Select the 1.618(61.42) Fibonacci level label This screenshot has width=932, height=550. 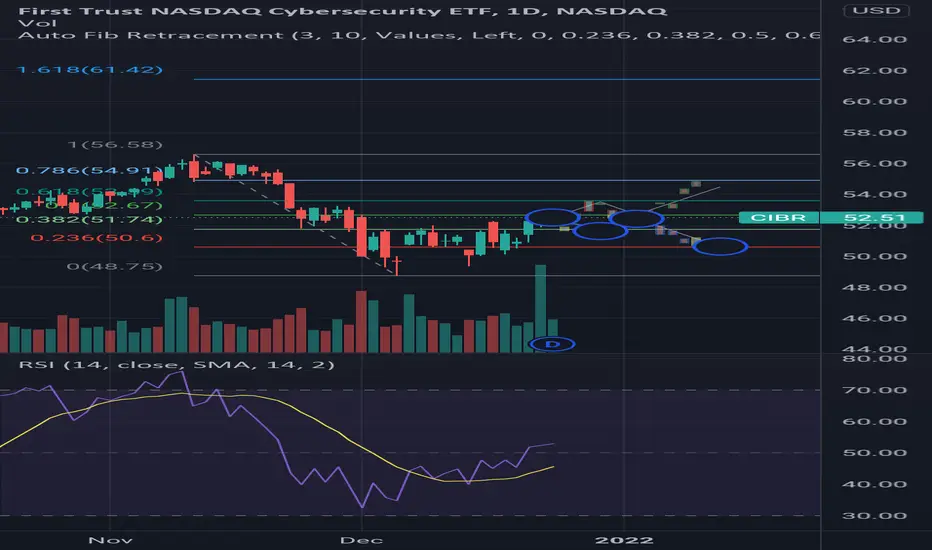click(x=90, y=70)
